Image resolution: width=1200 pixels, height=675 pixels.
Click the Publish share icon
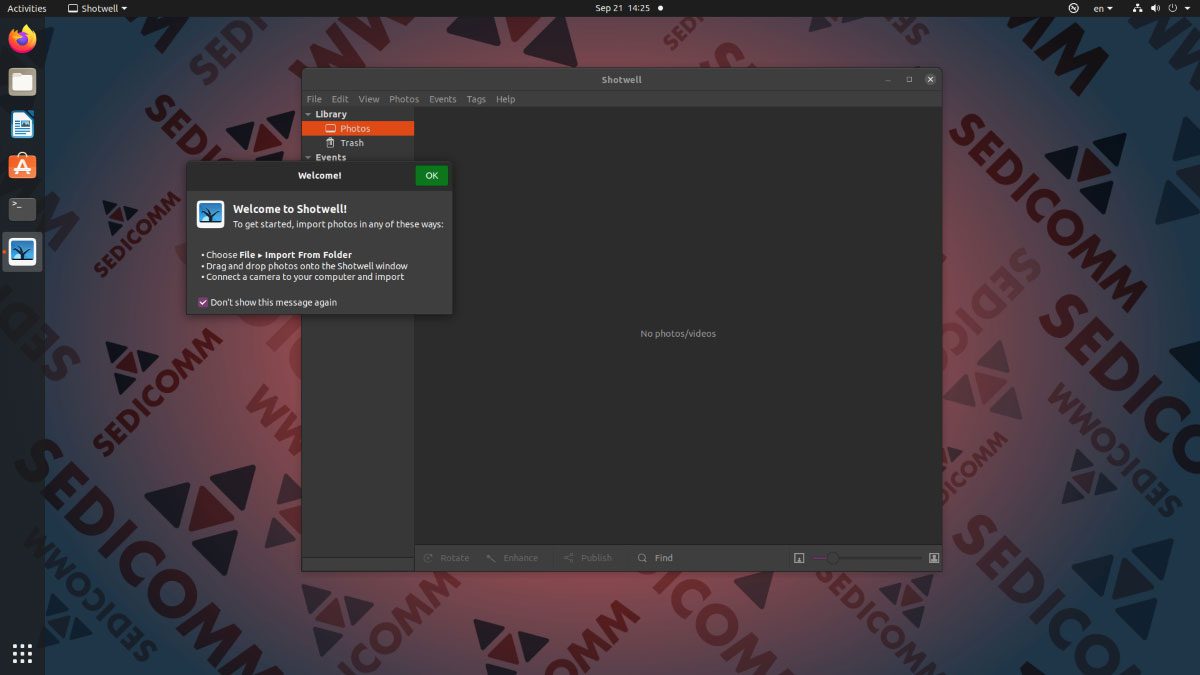coord(568,558)
